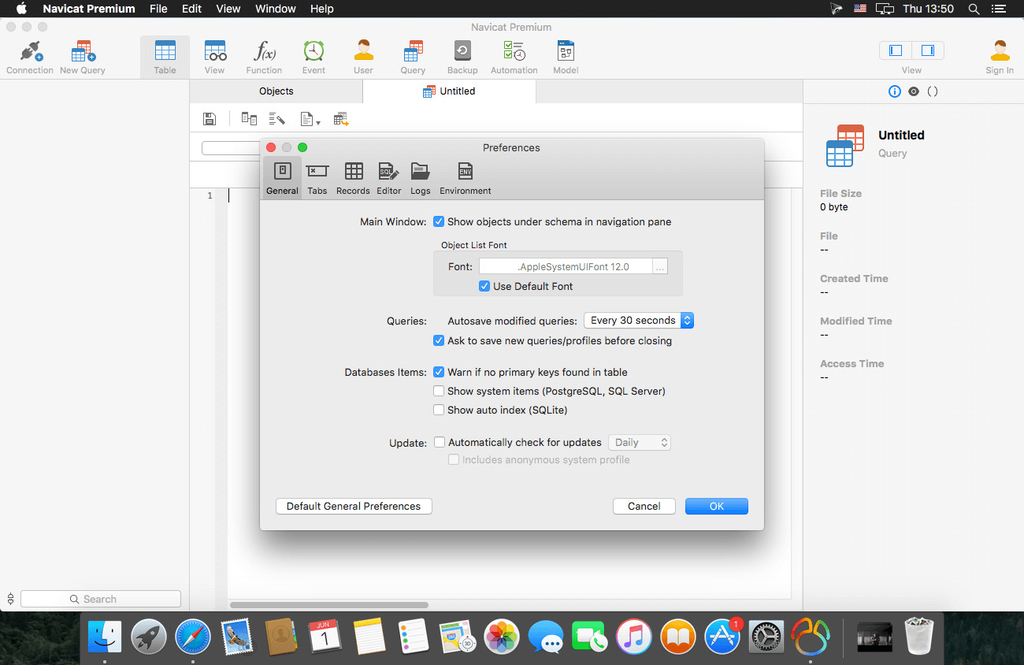Click the Backup toolbar icon
The image size is (1024, 665).
(462, 56)
